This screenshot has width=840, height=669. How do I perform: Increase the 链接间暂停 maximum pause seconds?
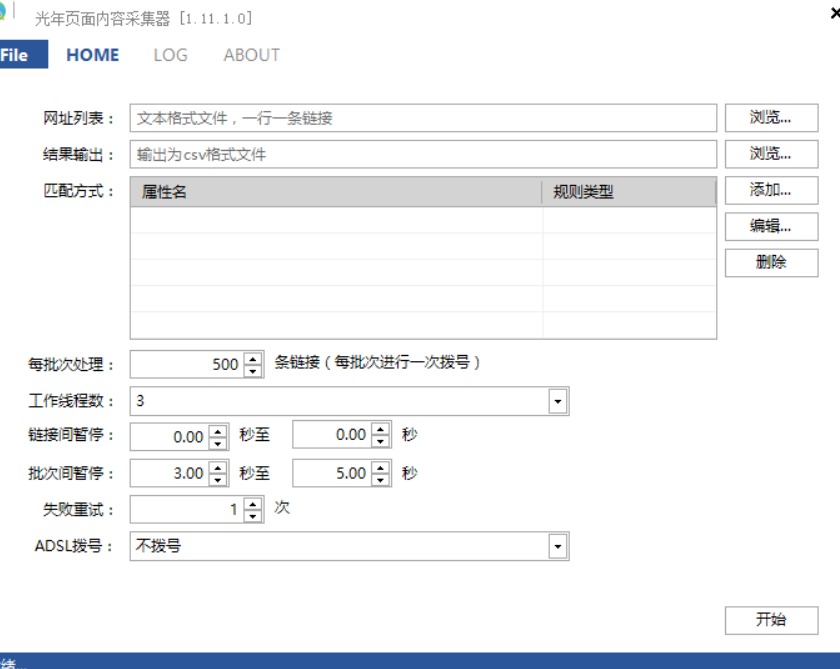(378, 430)
